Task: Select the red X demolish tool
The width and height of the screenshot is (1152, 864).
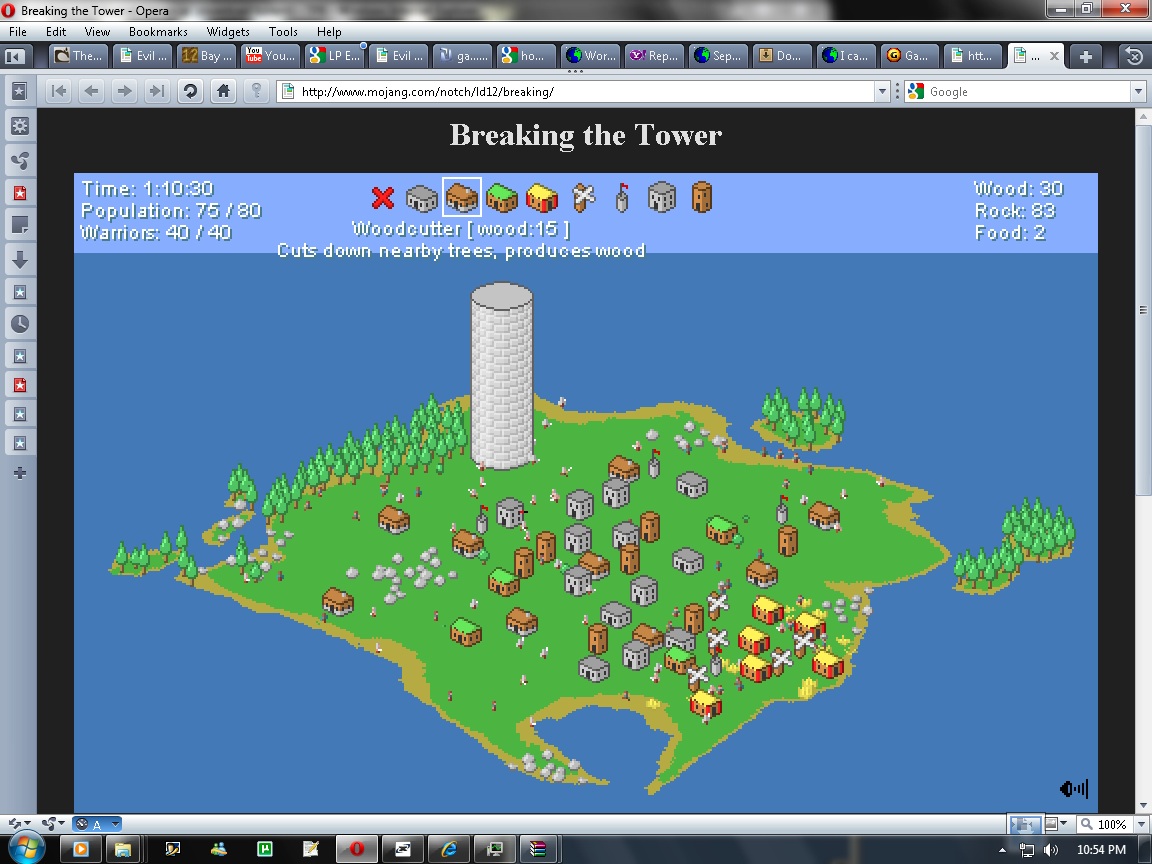Action: coord(382,197)
